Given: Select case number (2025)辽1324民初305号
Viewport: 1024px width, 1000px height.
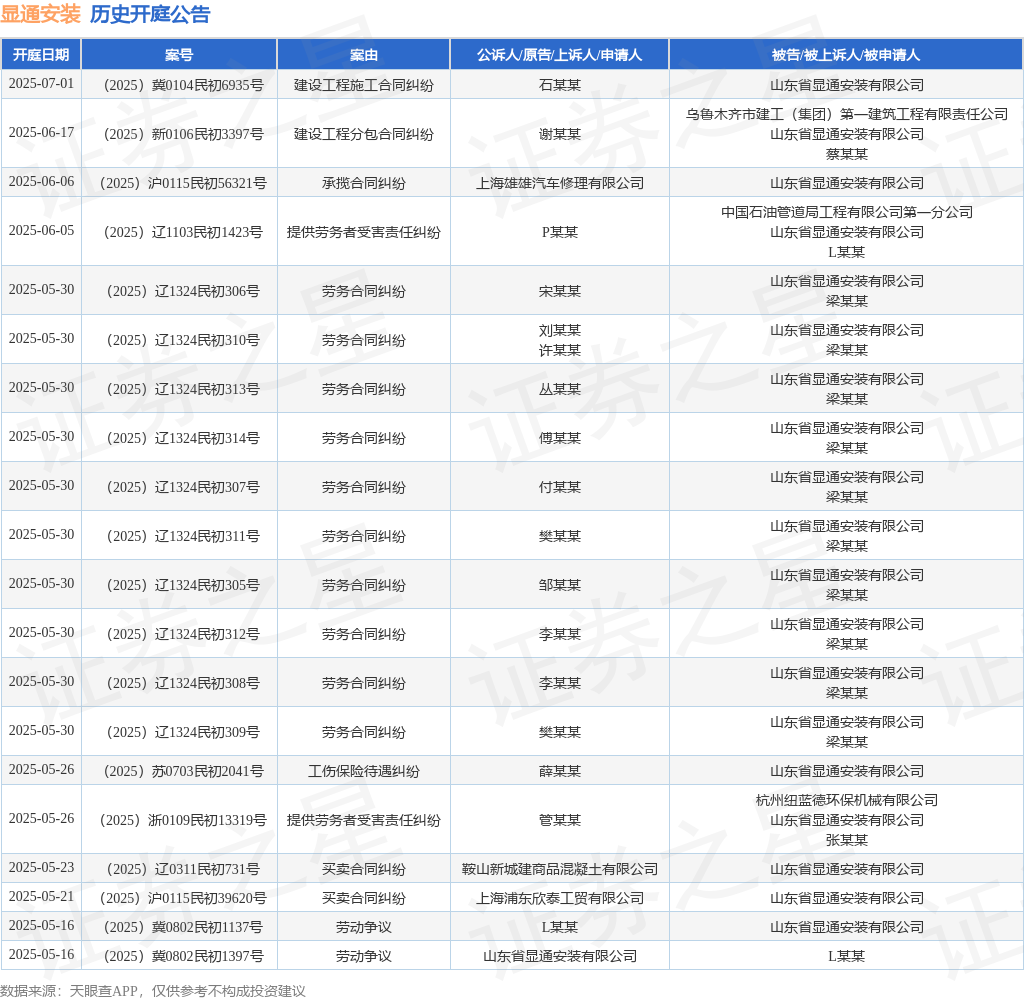Looking at the screenshot, I should (183, 585).
